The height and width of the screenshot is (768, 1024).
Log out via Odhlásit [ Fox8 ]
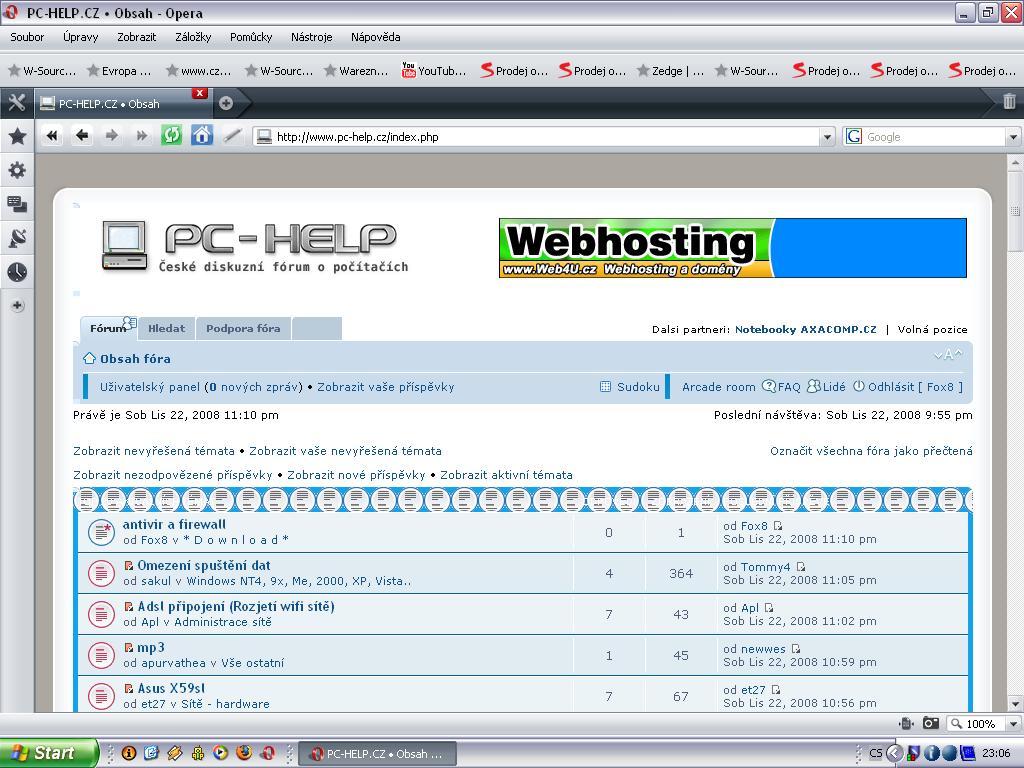coord(915,387)
